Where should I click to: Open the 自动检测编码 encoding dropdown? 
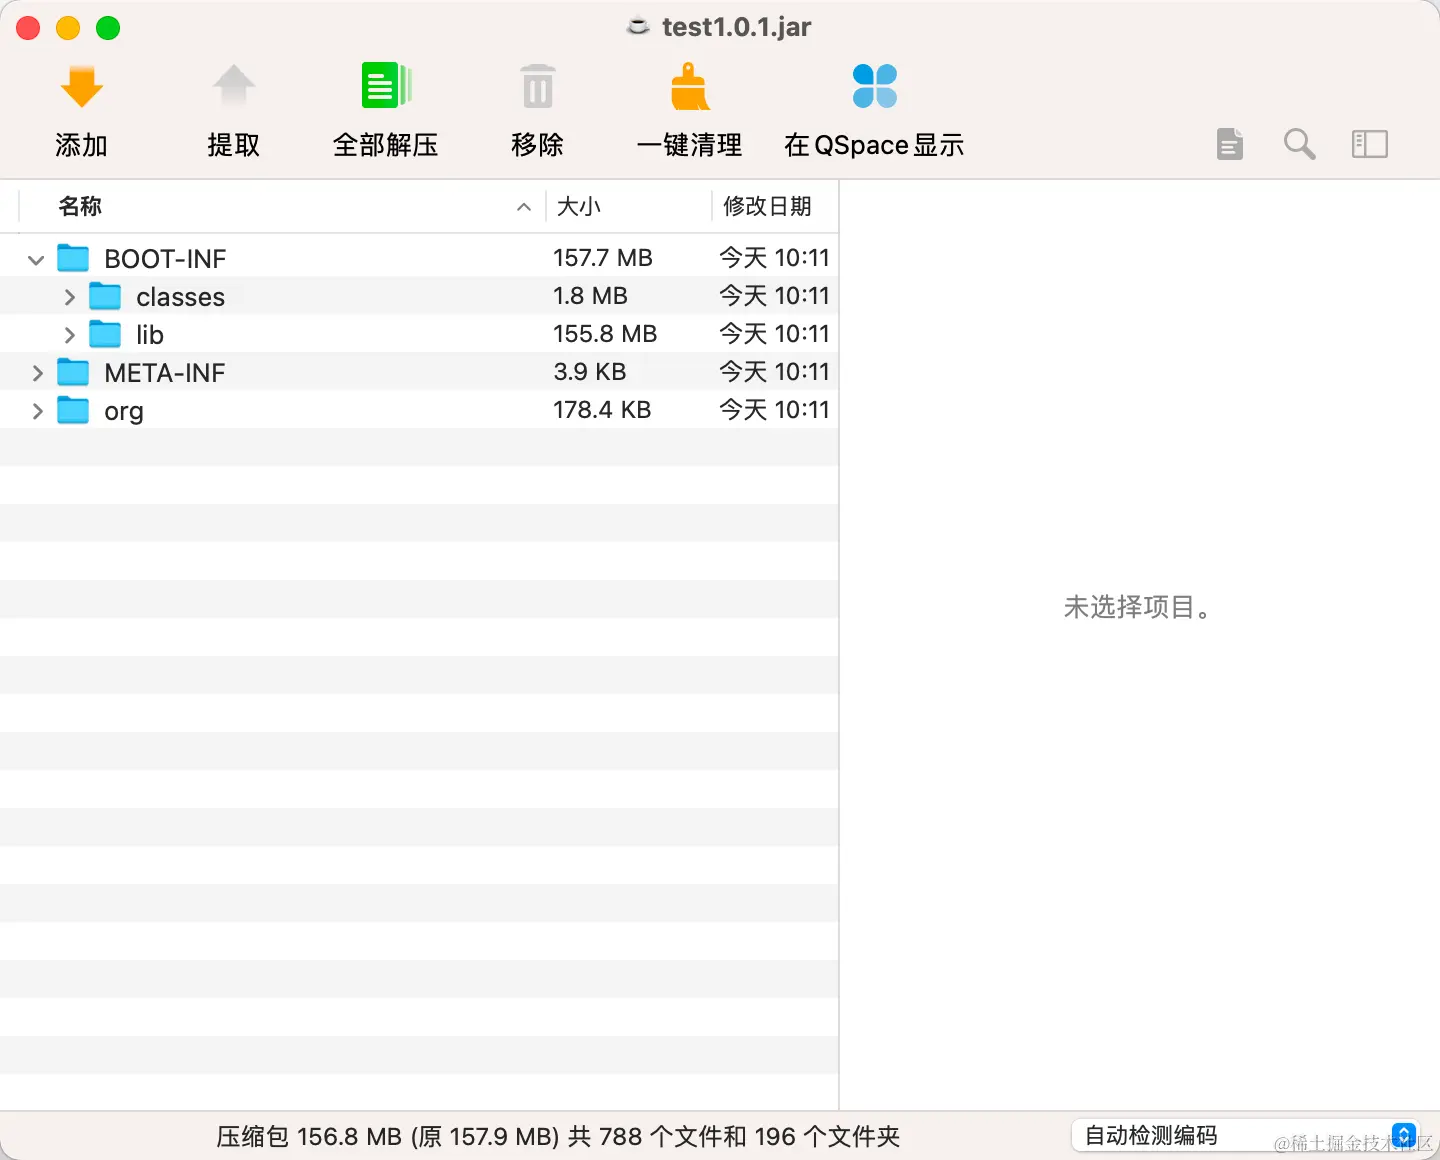[x=1245, y=1136]
